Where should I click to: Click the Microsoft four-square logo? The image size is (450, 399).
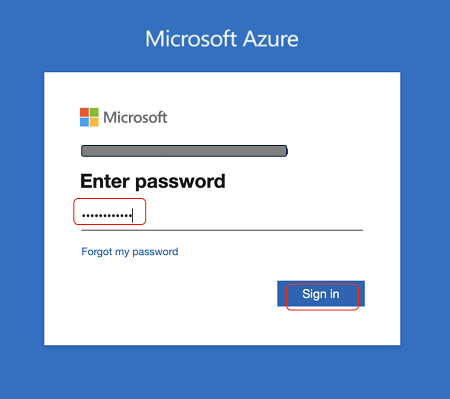click(x=89, y=117)
